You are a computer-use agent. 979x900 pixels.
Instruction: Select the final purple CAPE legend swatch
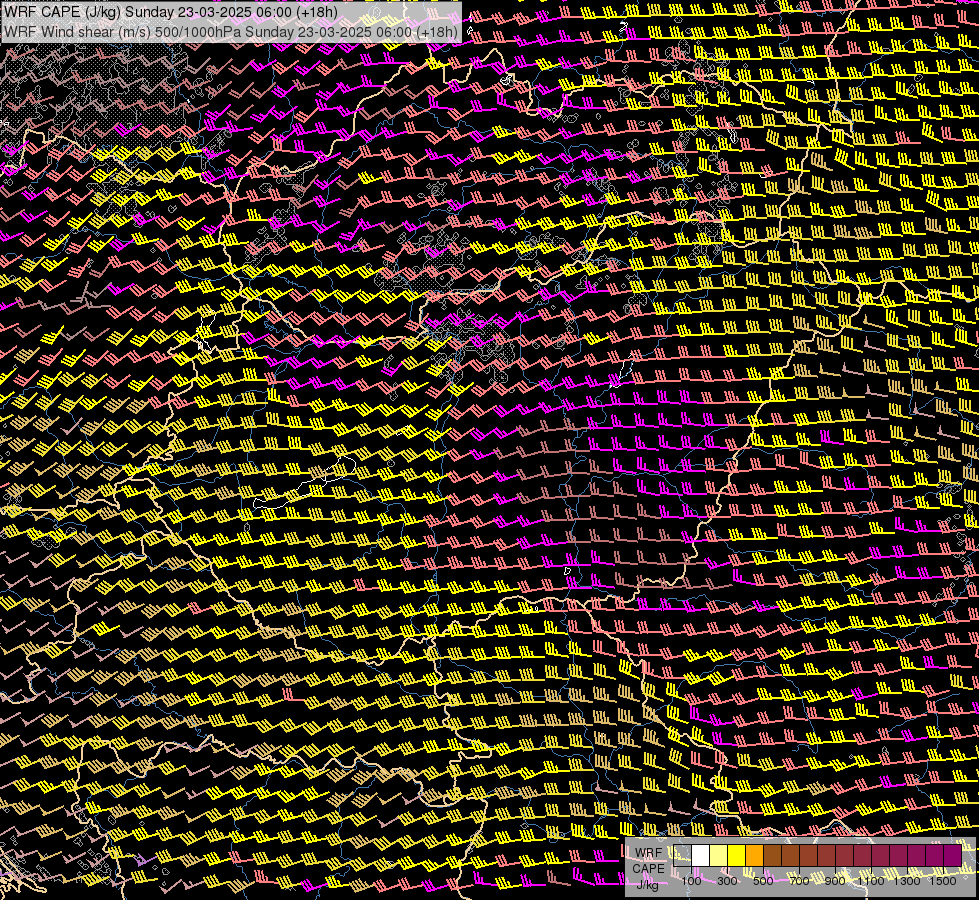pyautogui.click(x=953, y=856)
